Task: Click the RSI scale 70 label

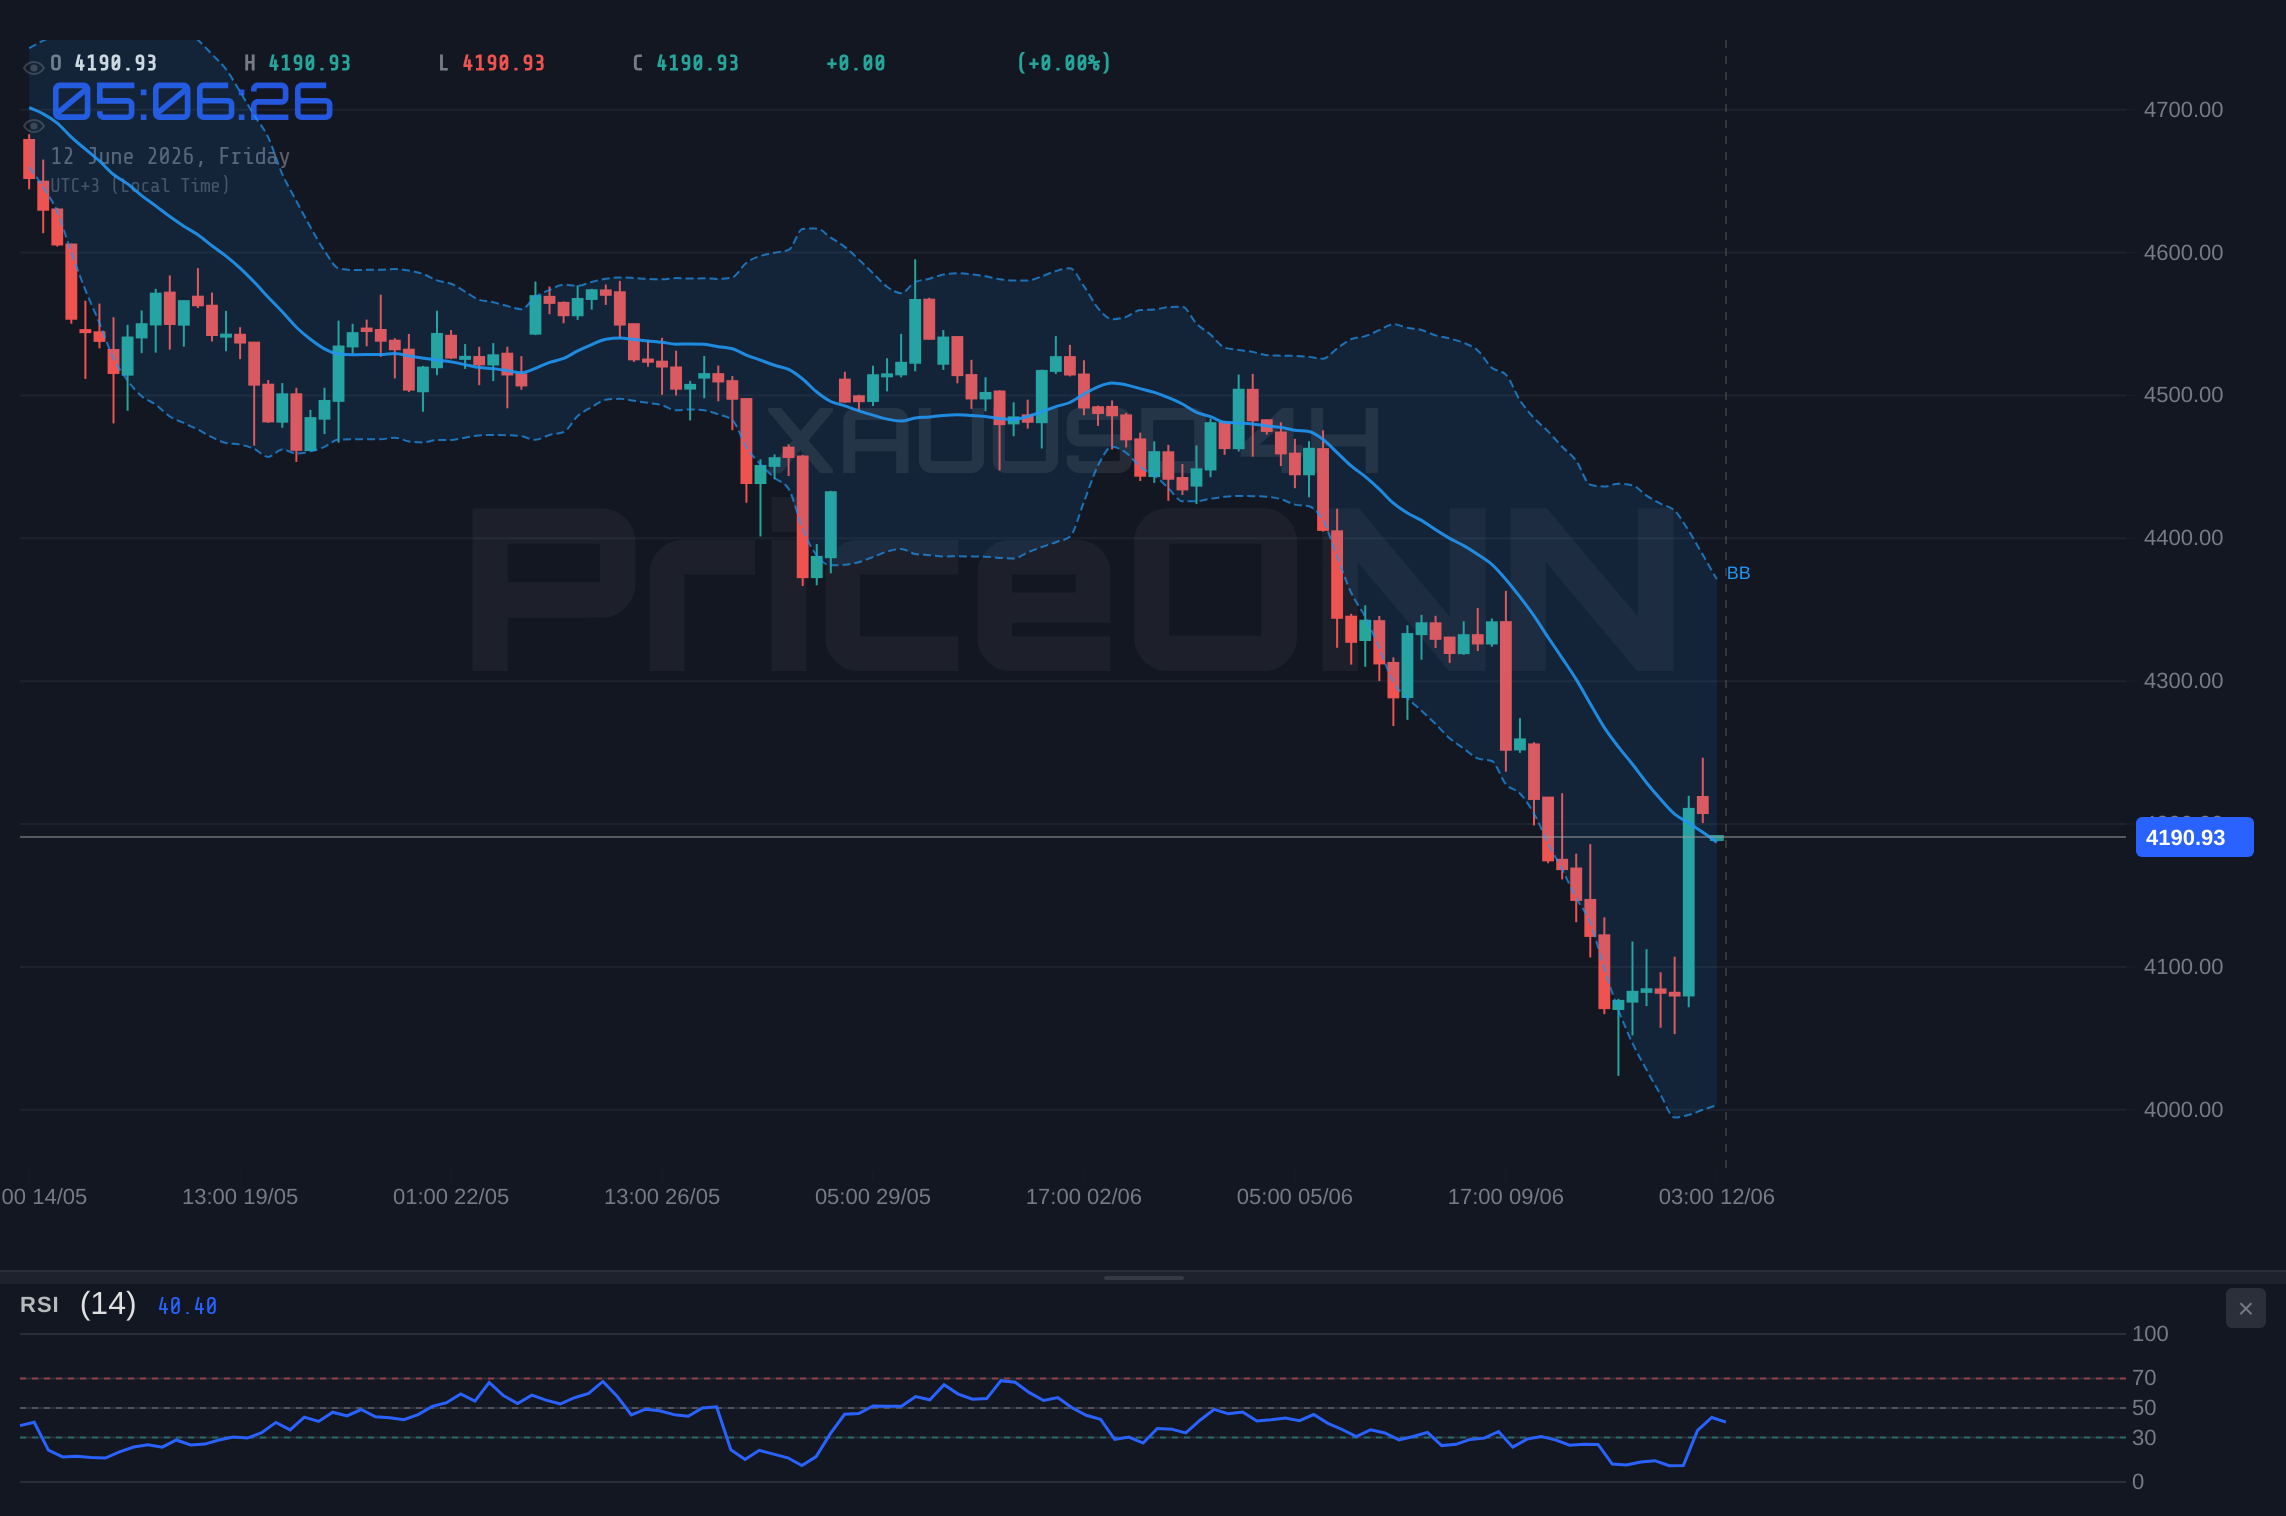Action: point(2144,1378)
